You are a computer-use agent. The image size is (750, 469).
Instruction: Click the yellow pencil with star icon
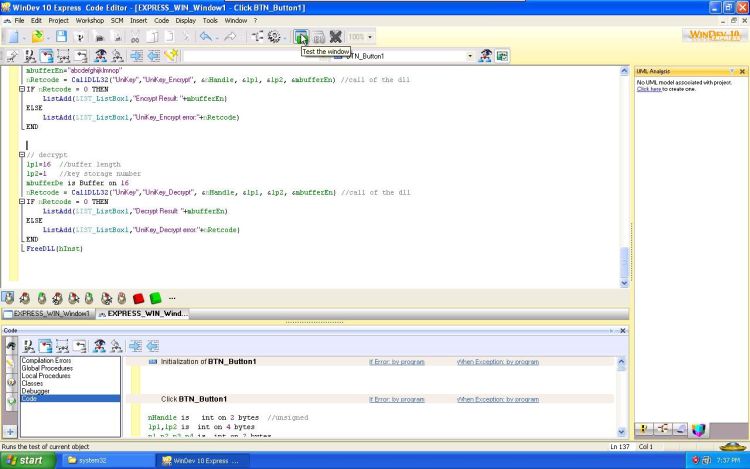click(x=171, y=55)
